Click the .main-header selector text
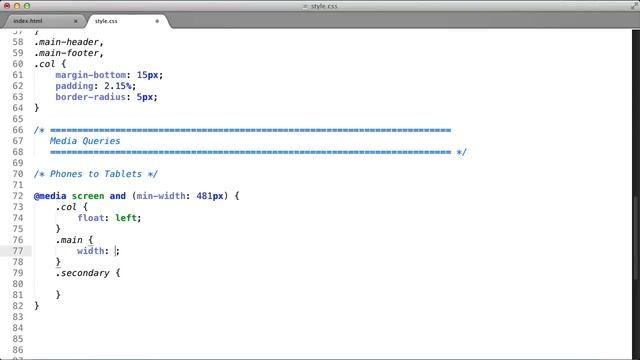This screenshot has width=640, height=360. tap(67, 42)
